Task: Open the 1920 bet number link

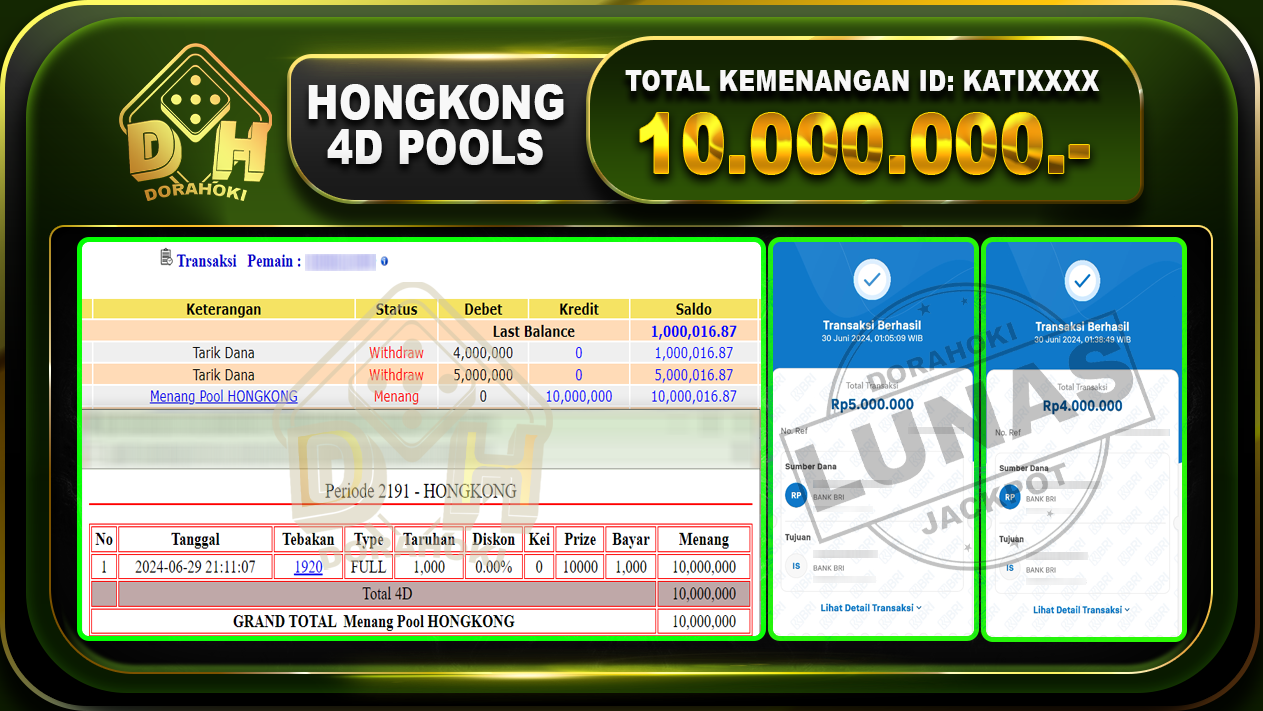Action: pyautogui.click(x=307, y=566)
